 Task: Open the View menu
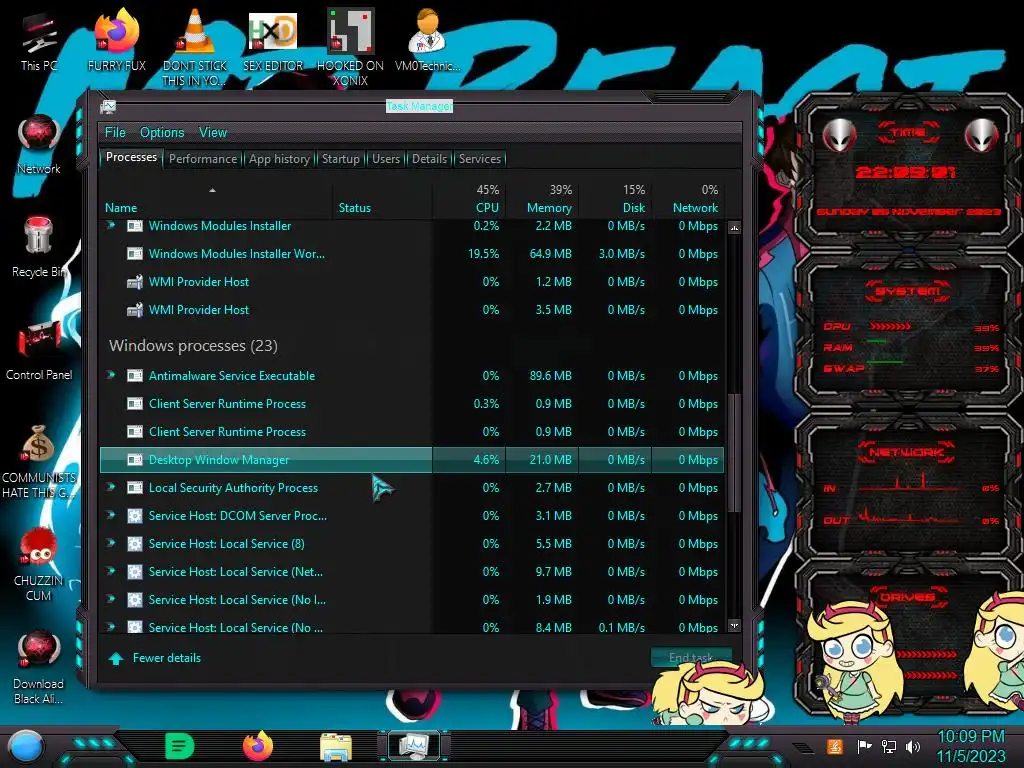(x=213, y=133)
